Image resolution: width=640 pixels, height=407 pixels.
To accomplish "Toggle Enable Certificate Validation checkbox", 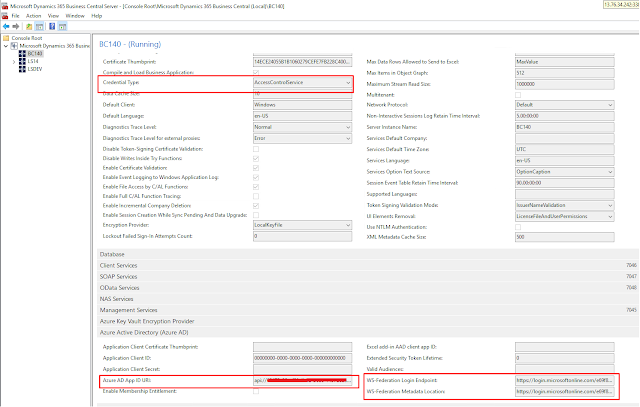I will [x=256, y=168].
